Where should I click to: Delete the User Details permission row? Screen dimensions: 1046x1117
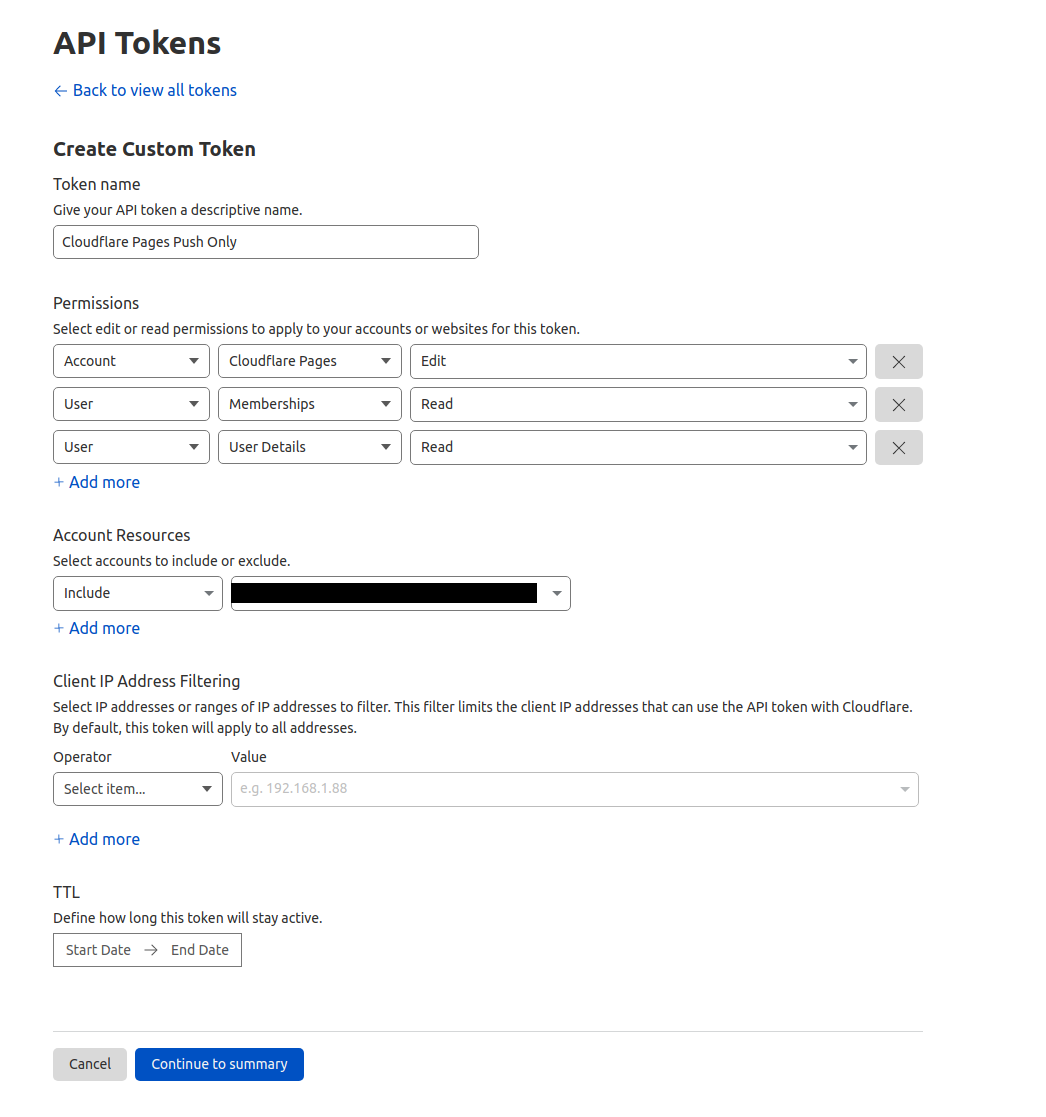(898, 447)
